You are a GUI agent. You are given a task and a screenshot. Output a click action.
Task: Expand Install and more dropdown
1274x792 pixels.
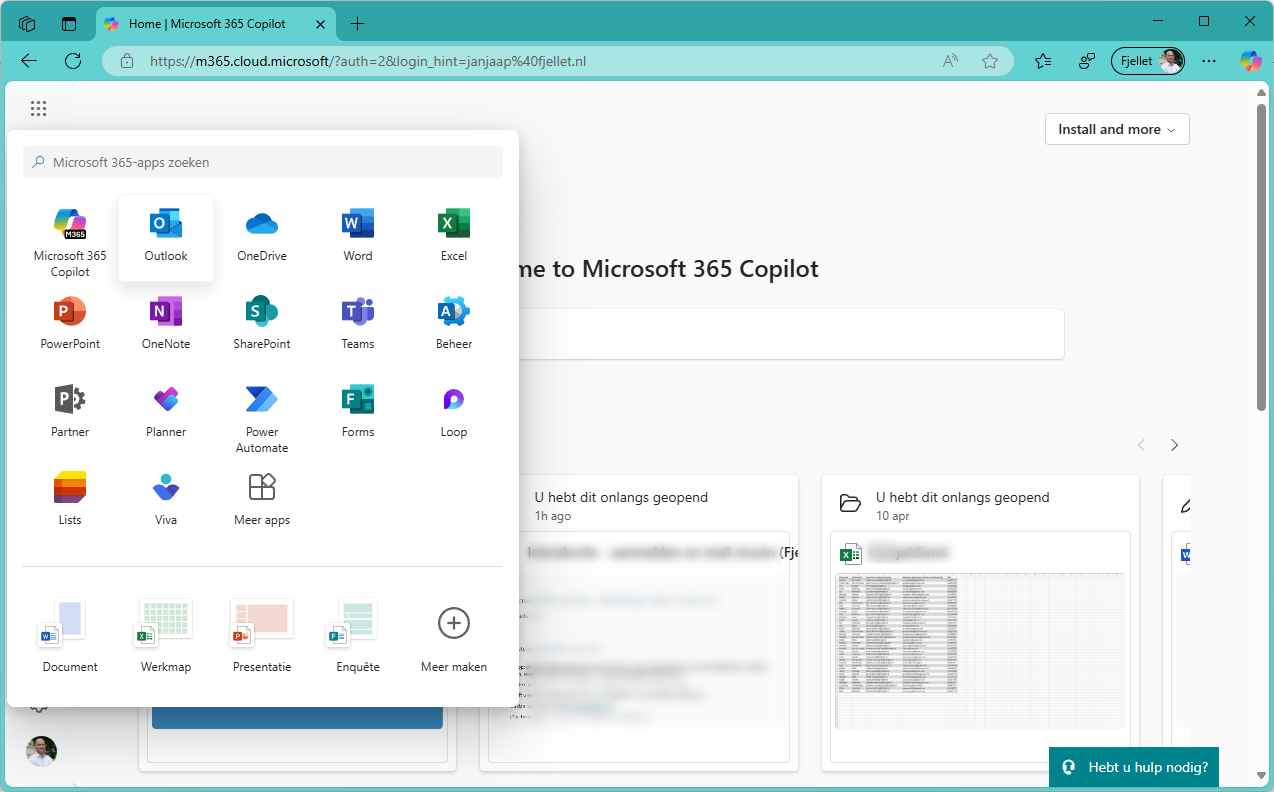pyautogui.click(x=1117, y=129)
